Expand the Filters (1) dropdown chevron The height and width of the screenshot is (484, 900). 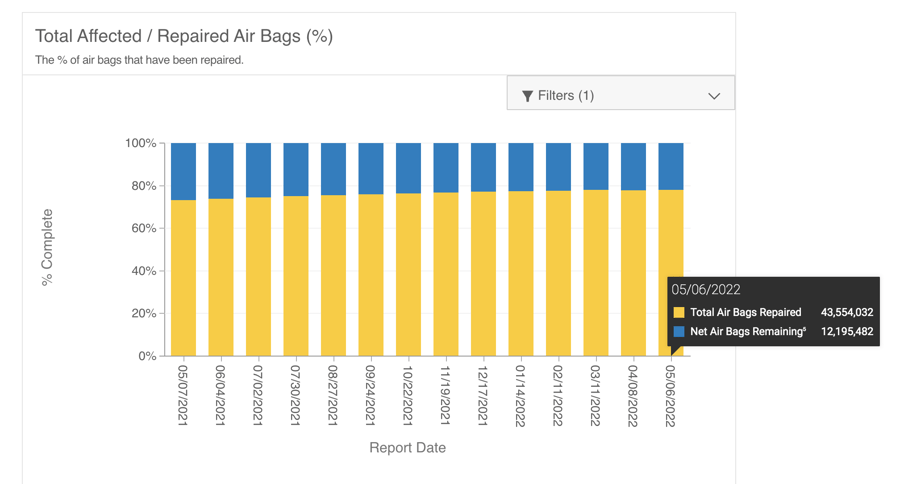click(714, 96)
